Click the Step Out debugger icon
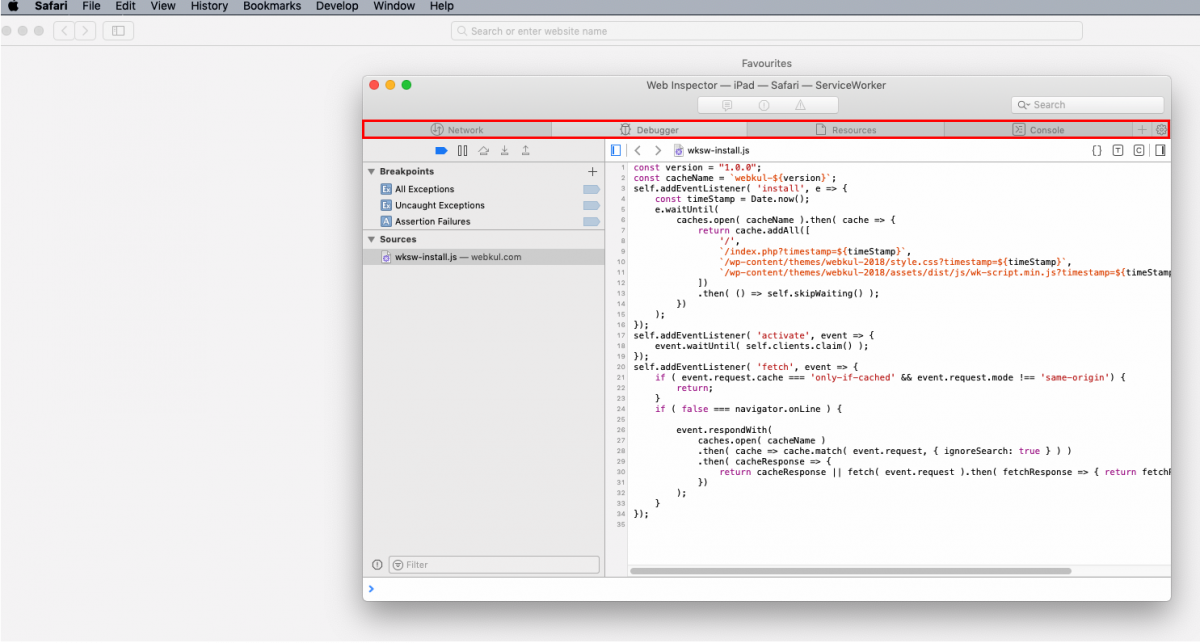The height and width of the screenshot is (643, 1200). (526, 151)
